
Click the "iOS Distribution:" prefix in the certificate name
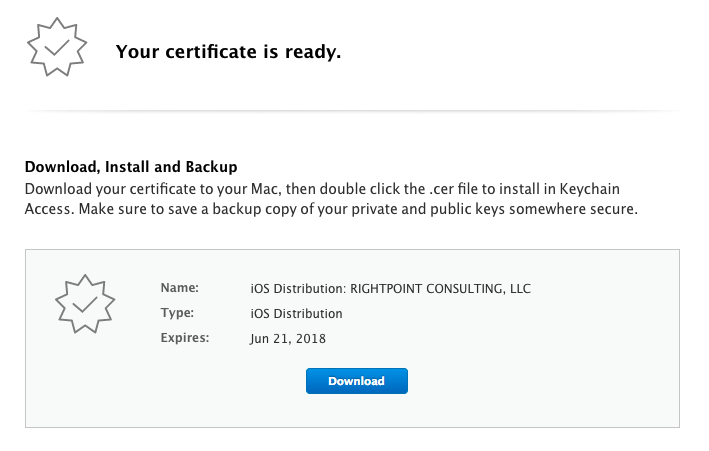point(297,289)
